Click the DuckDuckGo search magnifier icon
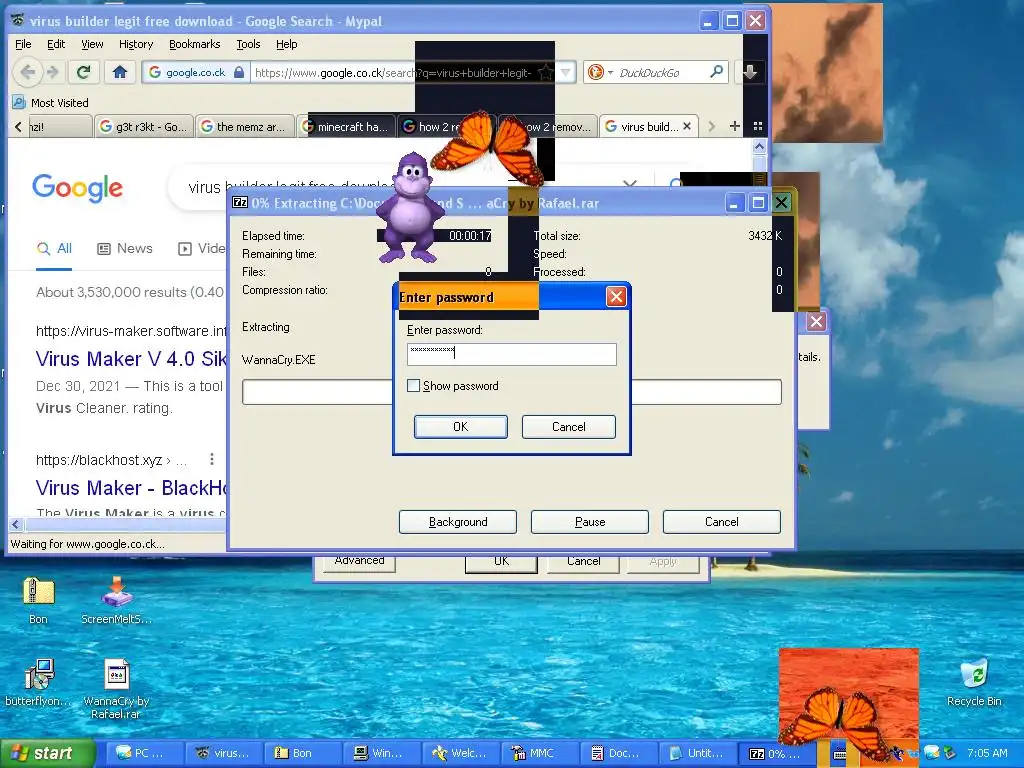 (x=716, y=72)
